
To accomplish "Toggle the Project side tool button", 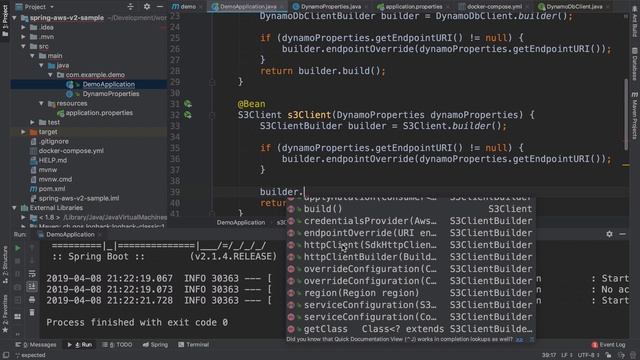I will point(5,20).
